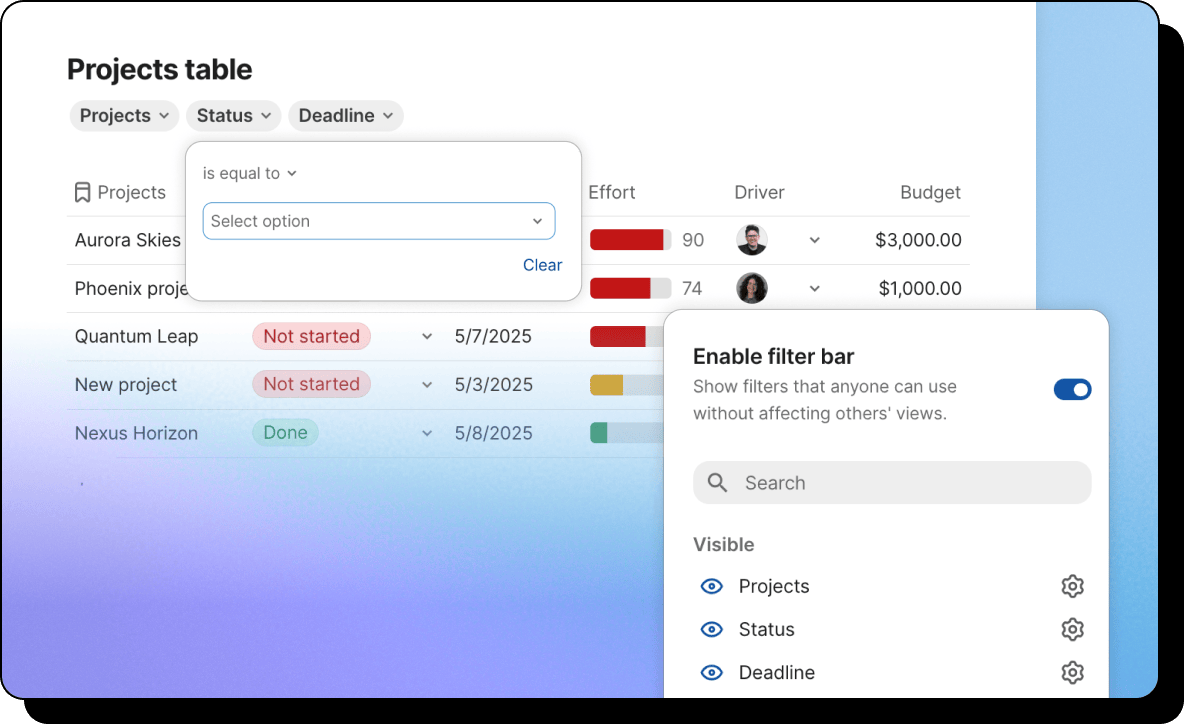Click the bookmark icon beside Projects column header
The image size is (1184, 724).
[82, 193]
